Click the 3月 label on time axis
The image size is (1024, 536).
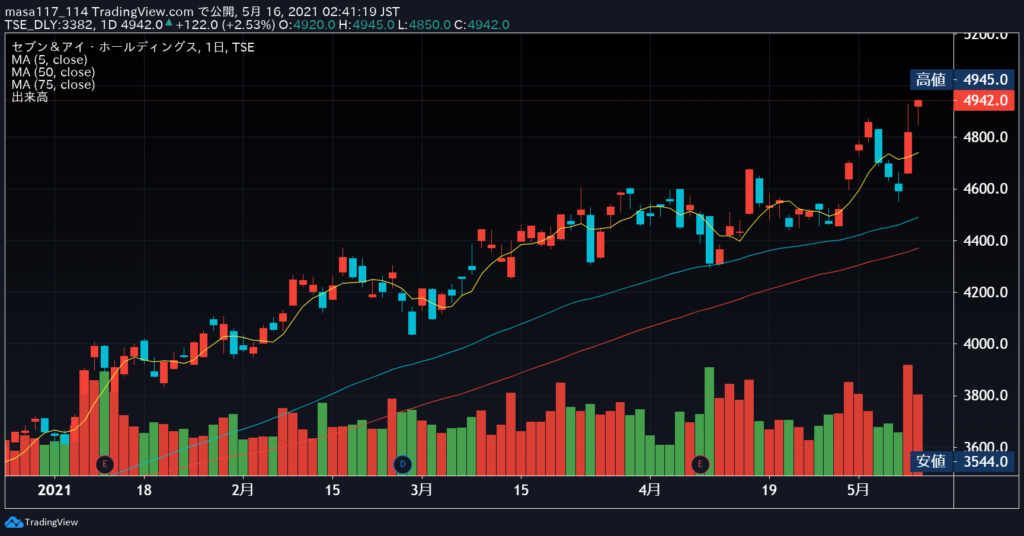pyautogui.click(x=422, y=490)
